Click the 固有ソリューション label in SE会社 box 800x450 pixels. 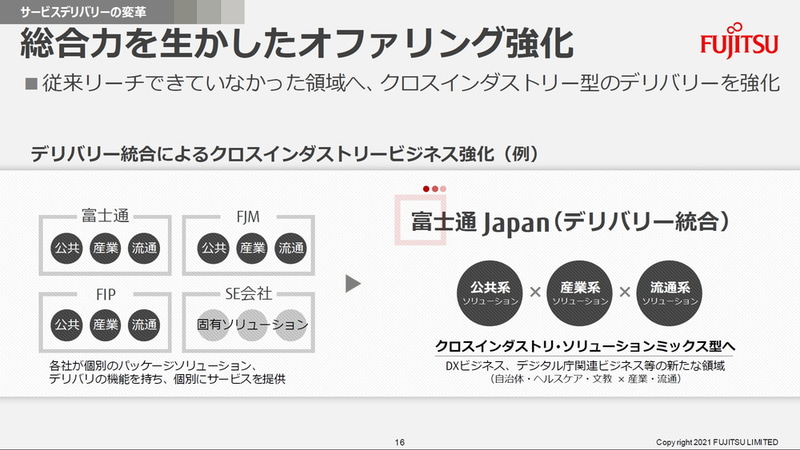[252, 324]
